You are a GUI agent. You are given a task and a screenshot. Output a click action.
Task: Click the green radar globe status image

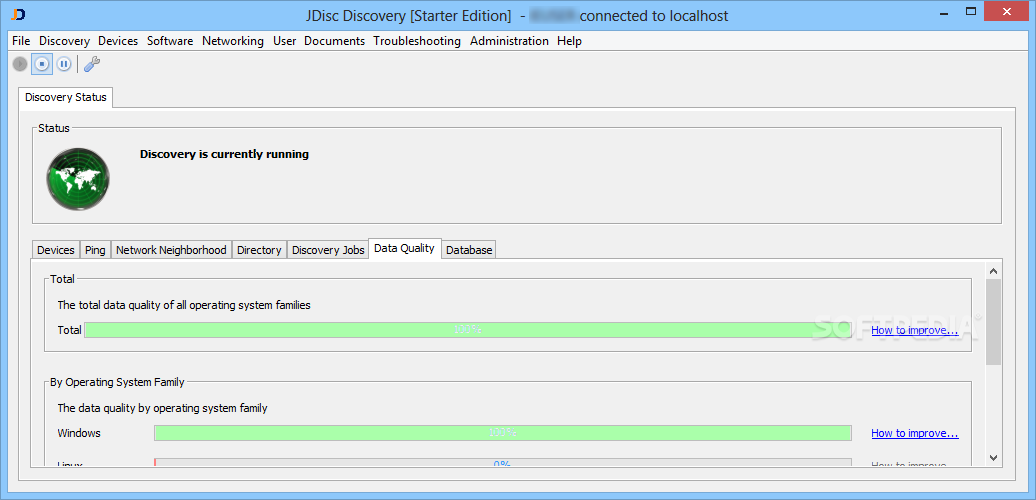(78, 180)
